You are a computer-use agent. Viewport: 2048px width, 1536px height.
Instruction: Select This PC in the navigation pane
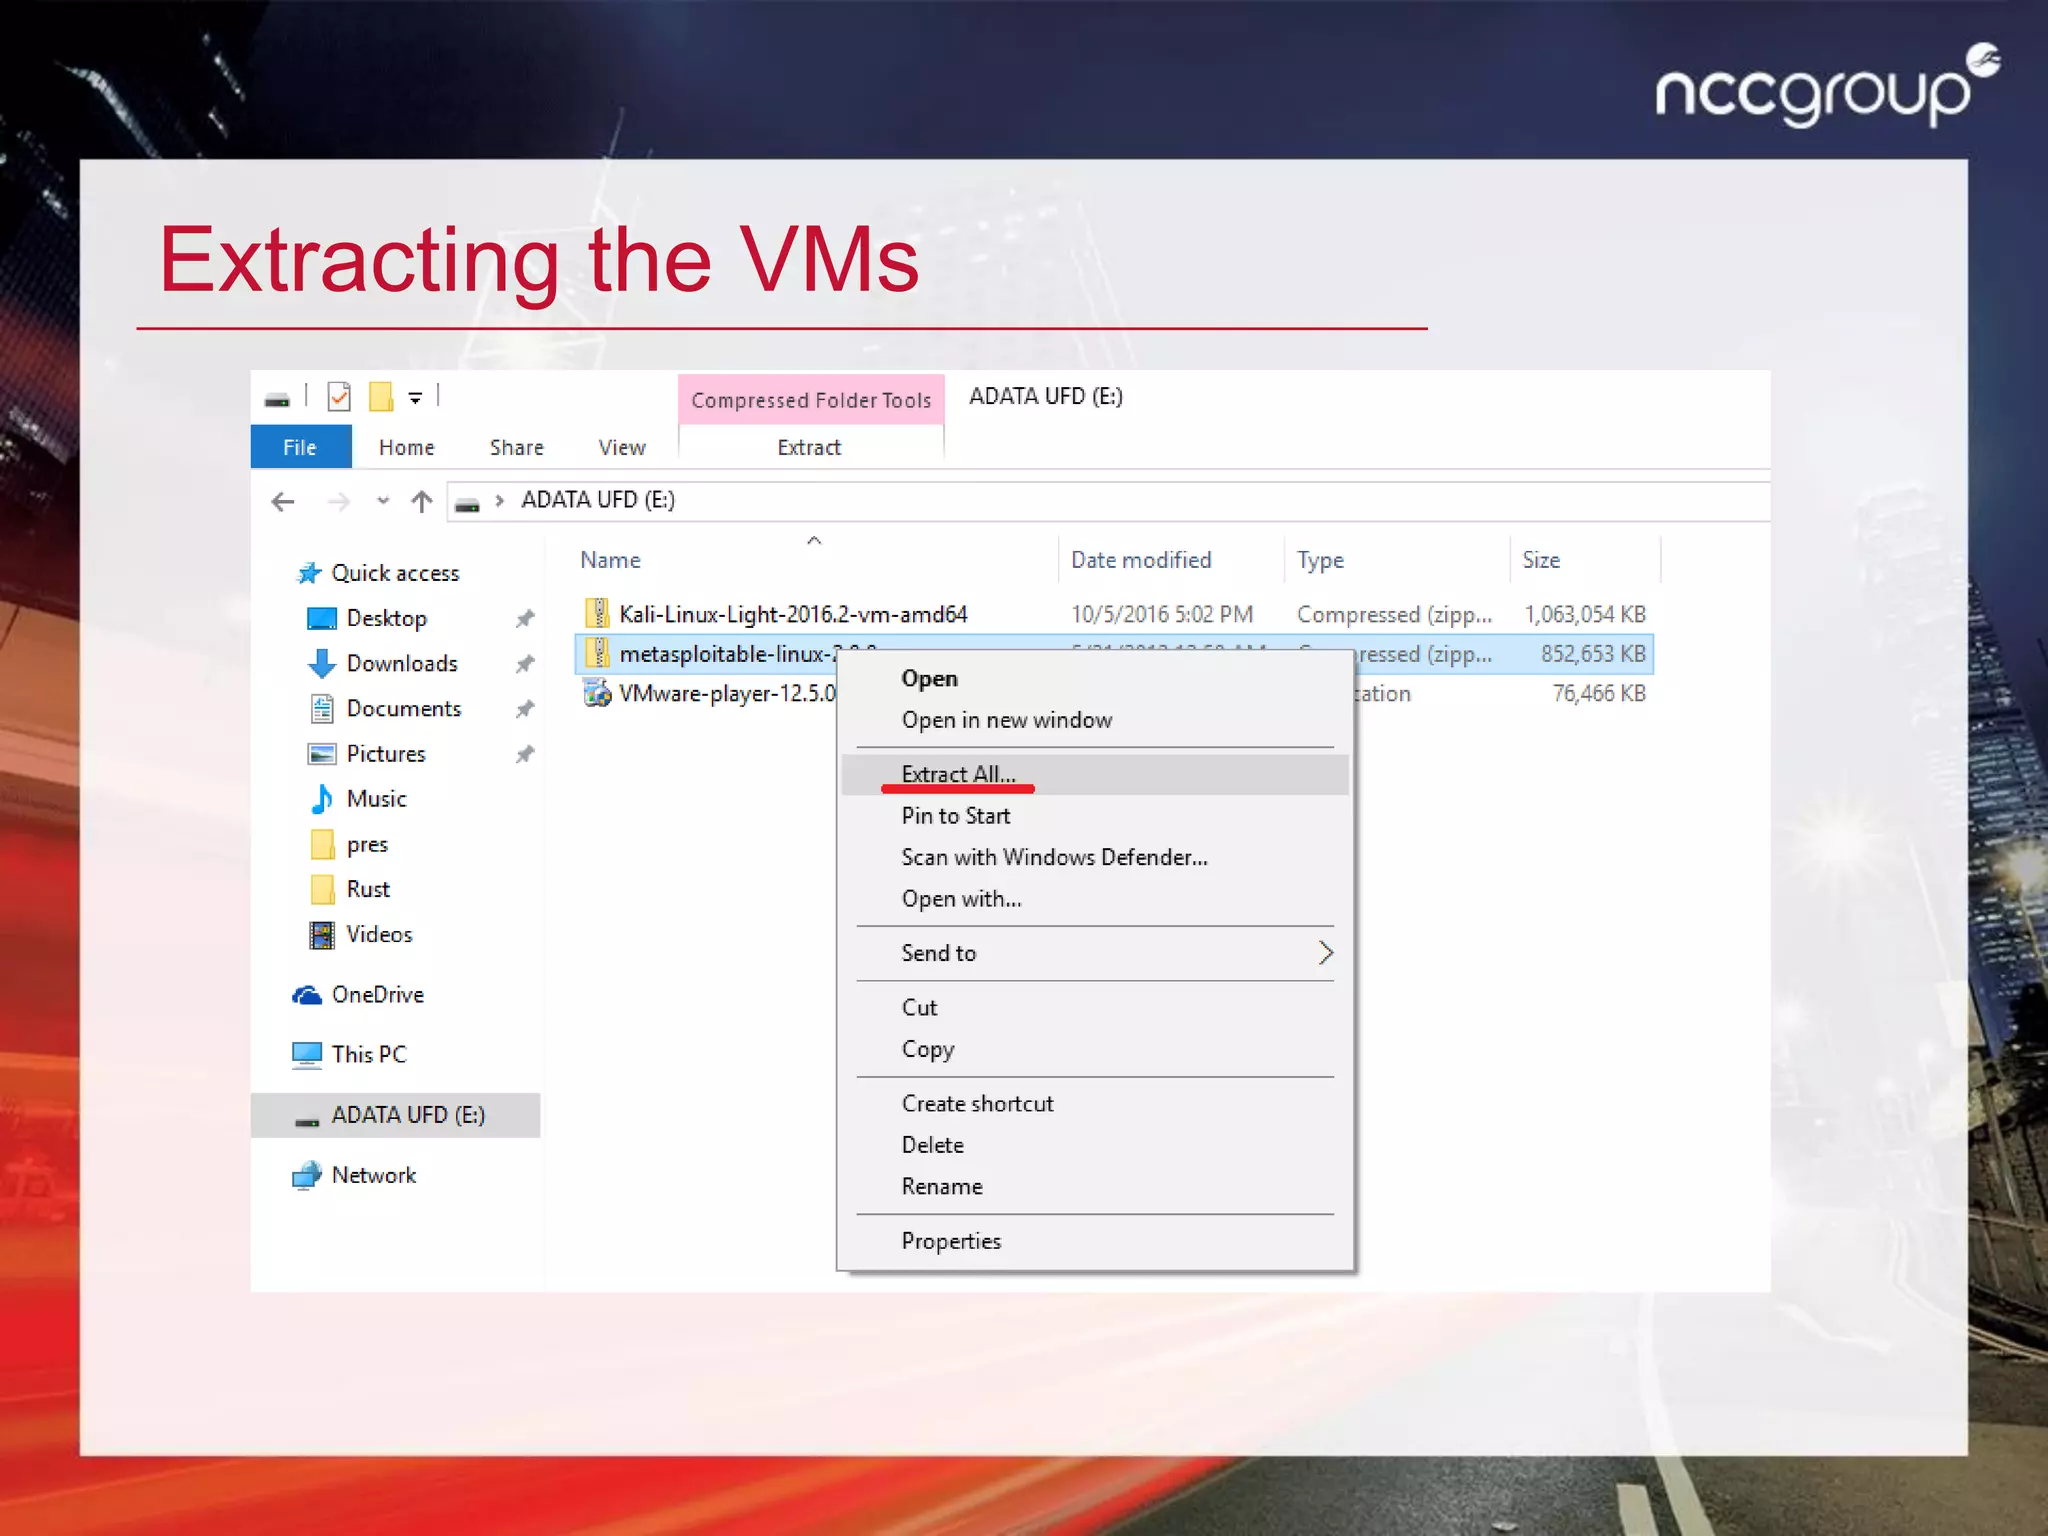[x=369, y=1054]
